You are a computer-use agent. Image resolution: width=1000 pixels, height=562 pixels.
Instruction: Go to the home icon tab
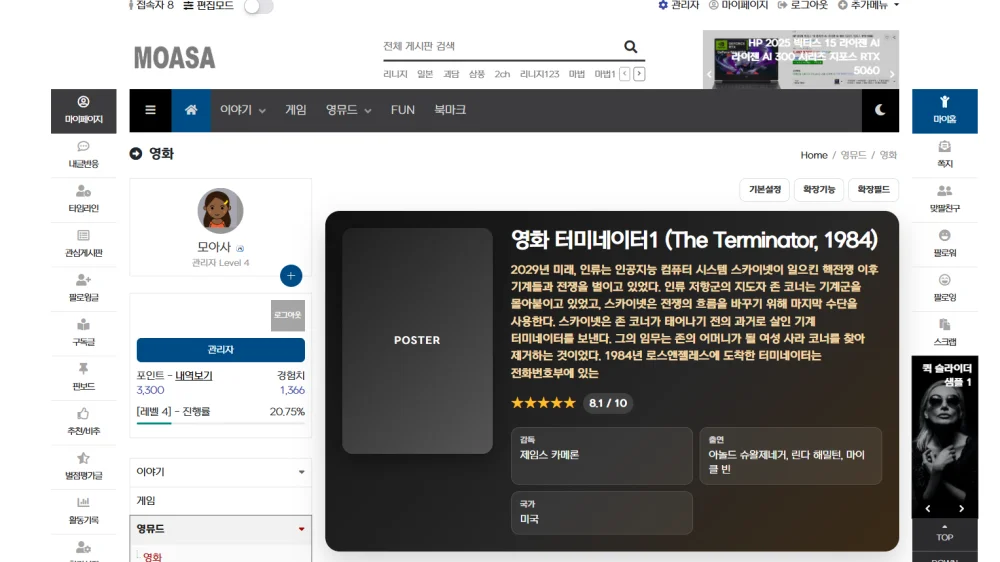point(191,110)
